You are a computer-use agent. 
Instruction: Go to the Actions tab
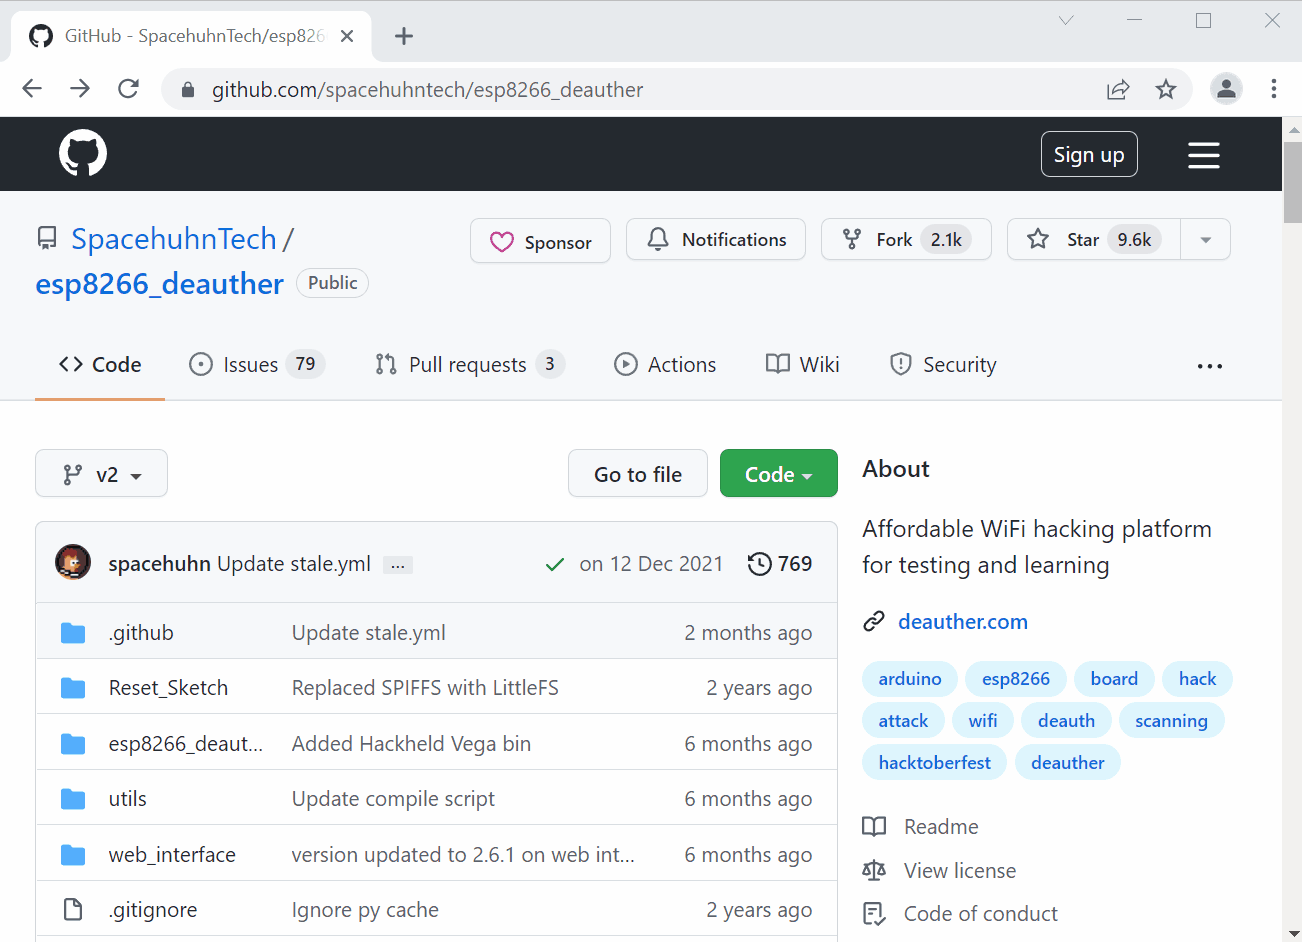[665, 365]
